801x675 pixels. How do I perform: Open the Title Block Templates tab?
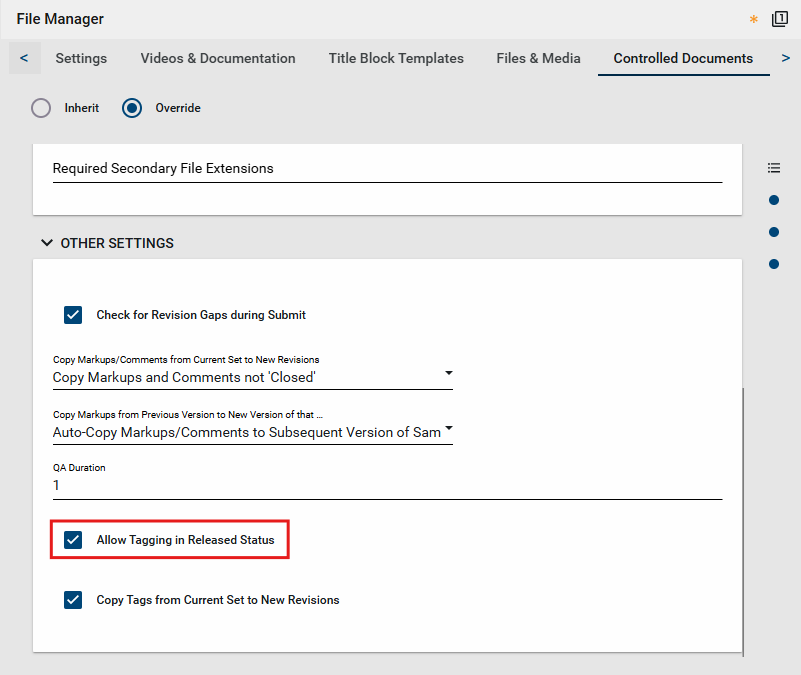point(396,58)
